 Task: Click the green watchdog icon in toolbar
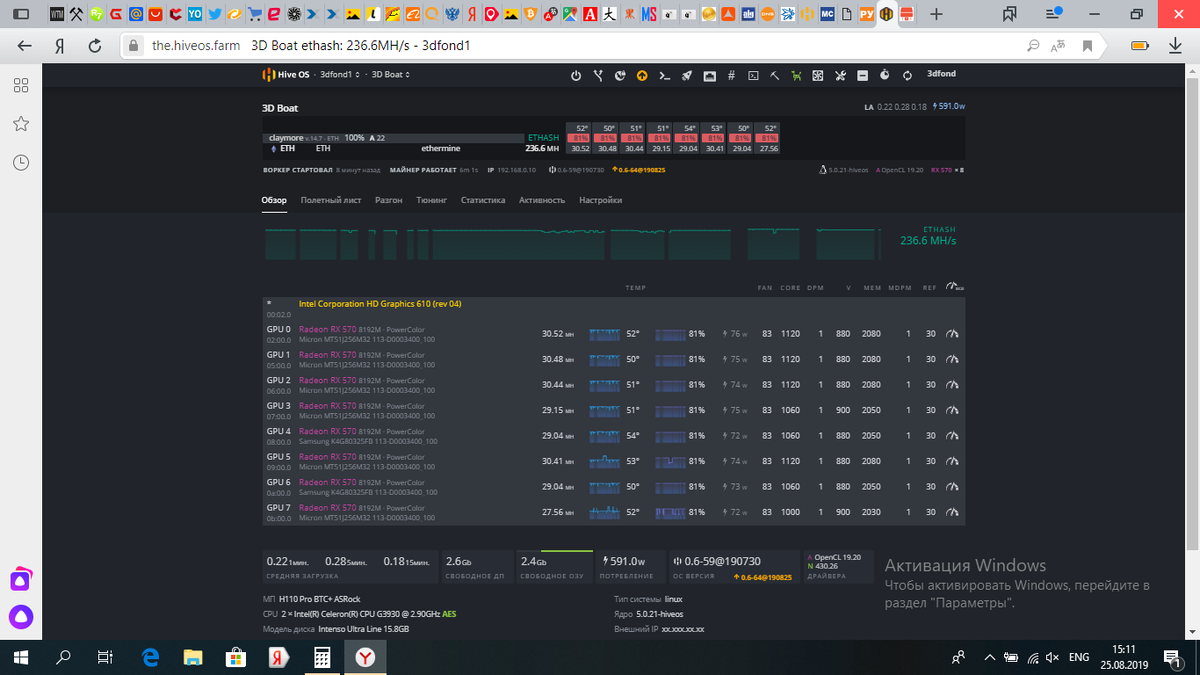(797, 75)
